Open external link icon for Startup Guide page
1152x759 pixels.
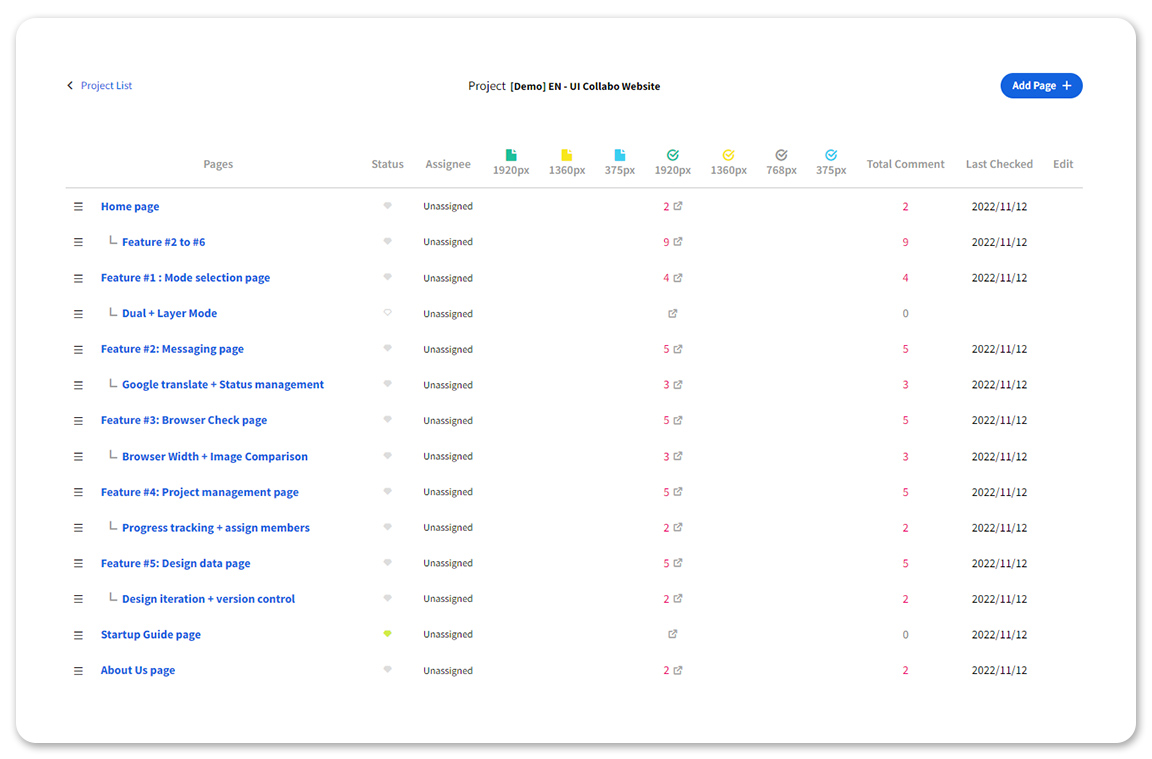tap(673, 635)
